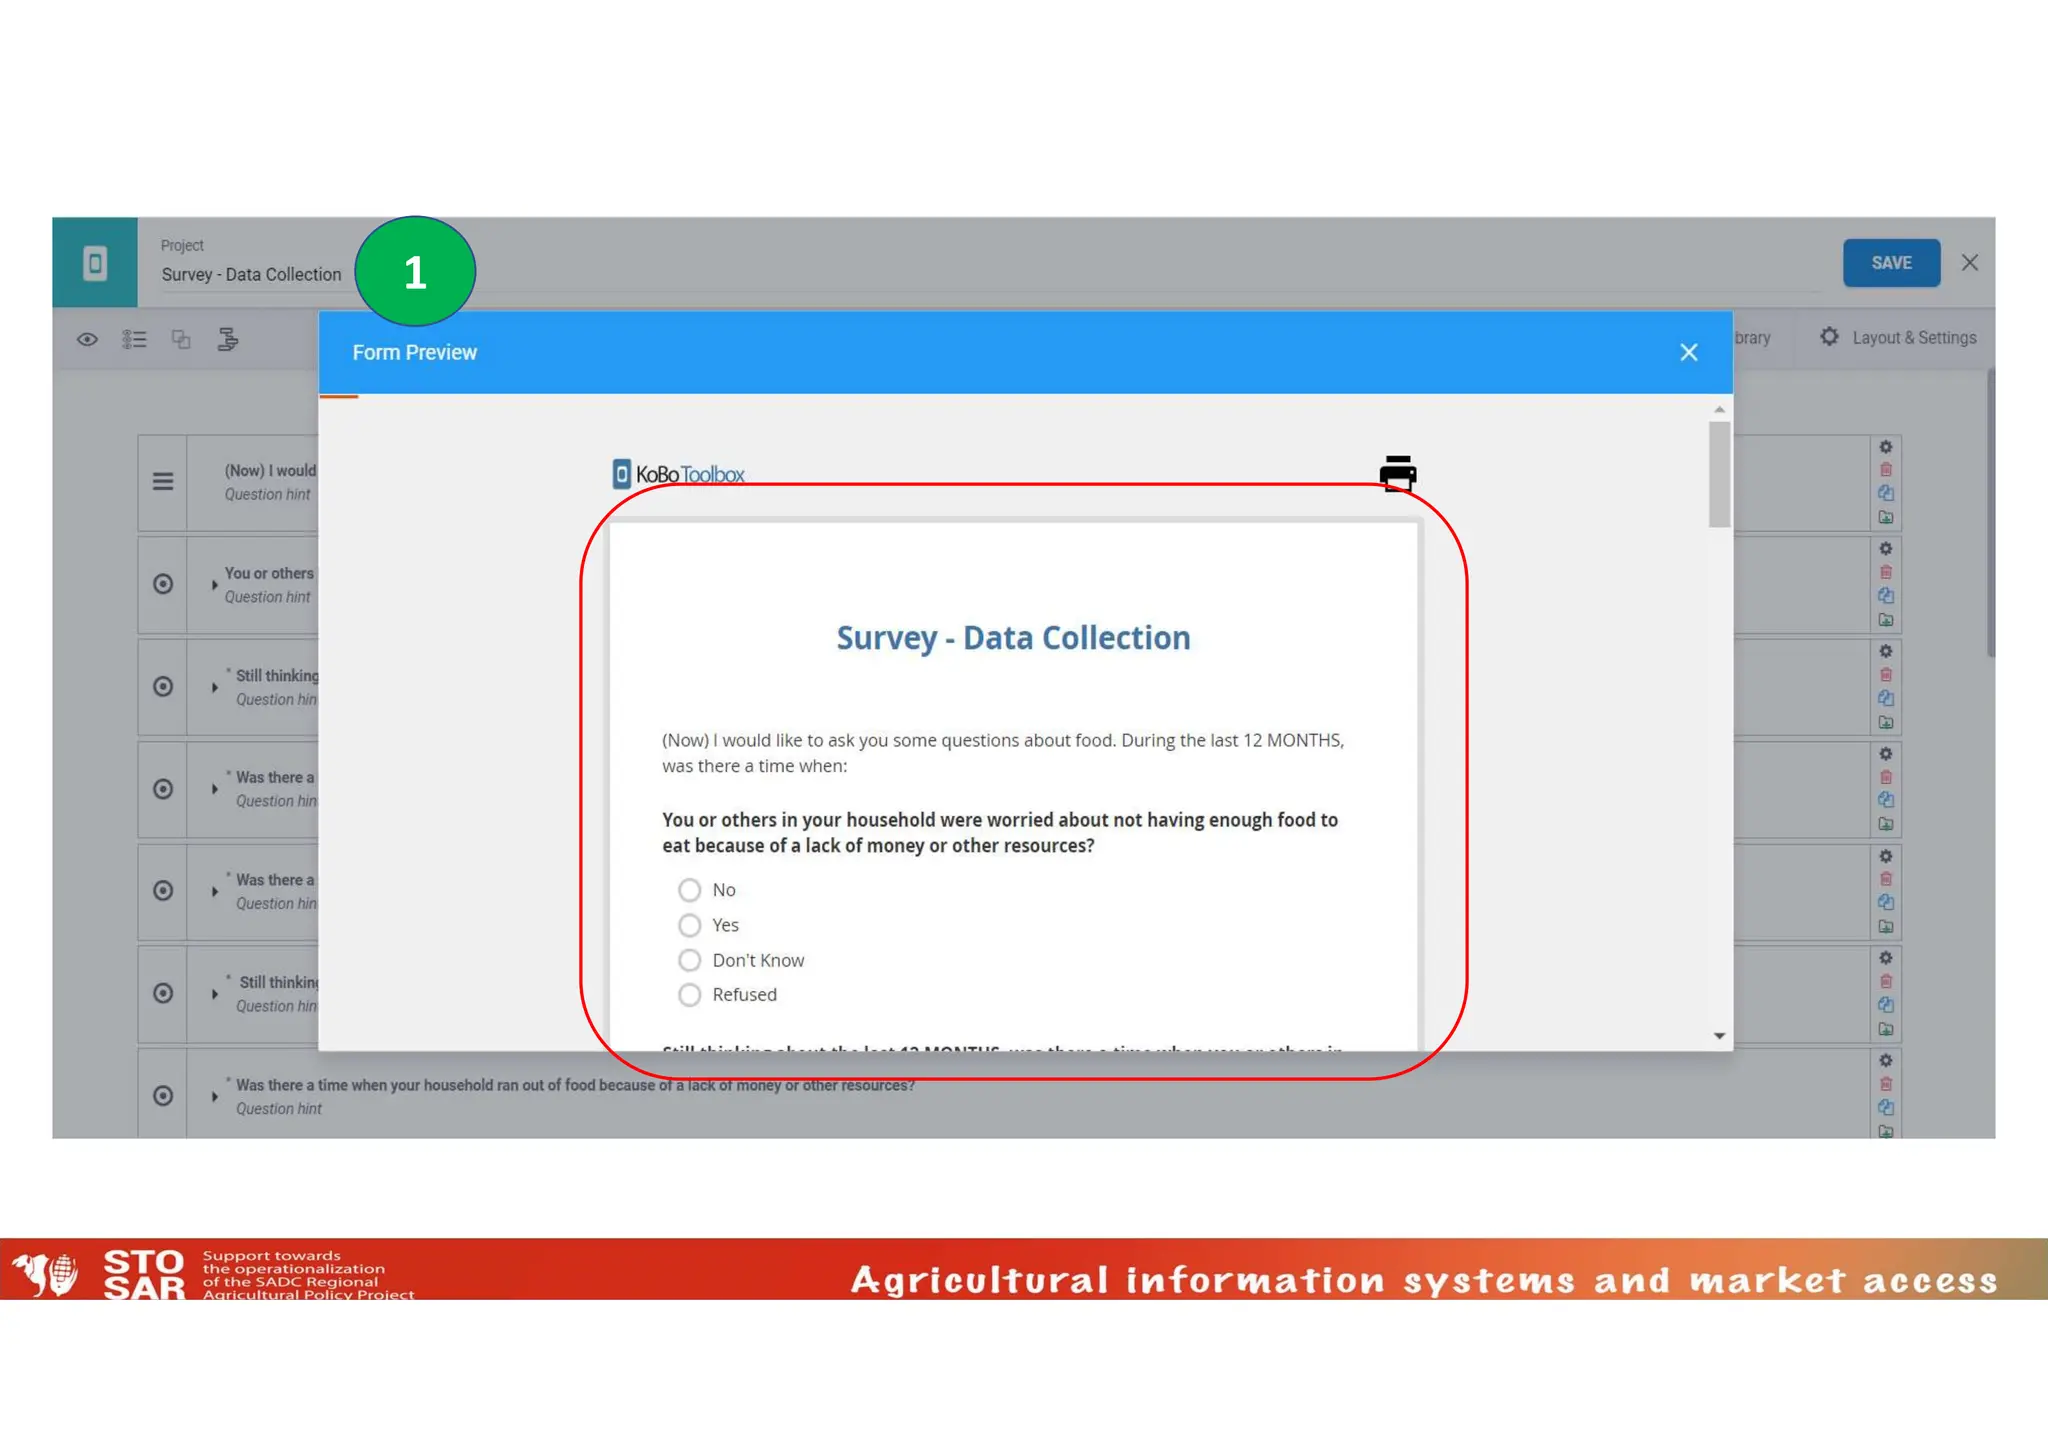Image resolution: width=2048 pixels, height=1448 pixels.
Task: Choose the 'Refused' radio option
Action: pyautogui.click(x=689, y=995)
